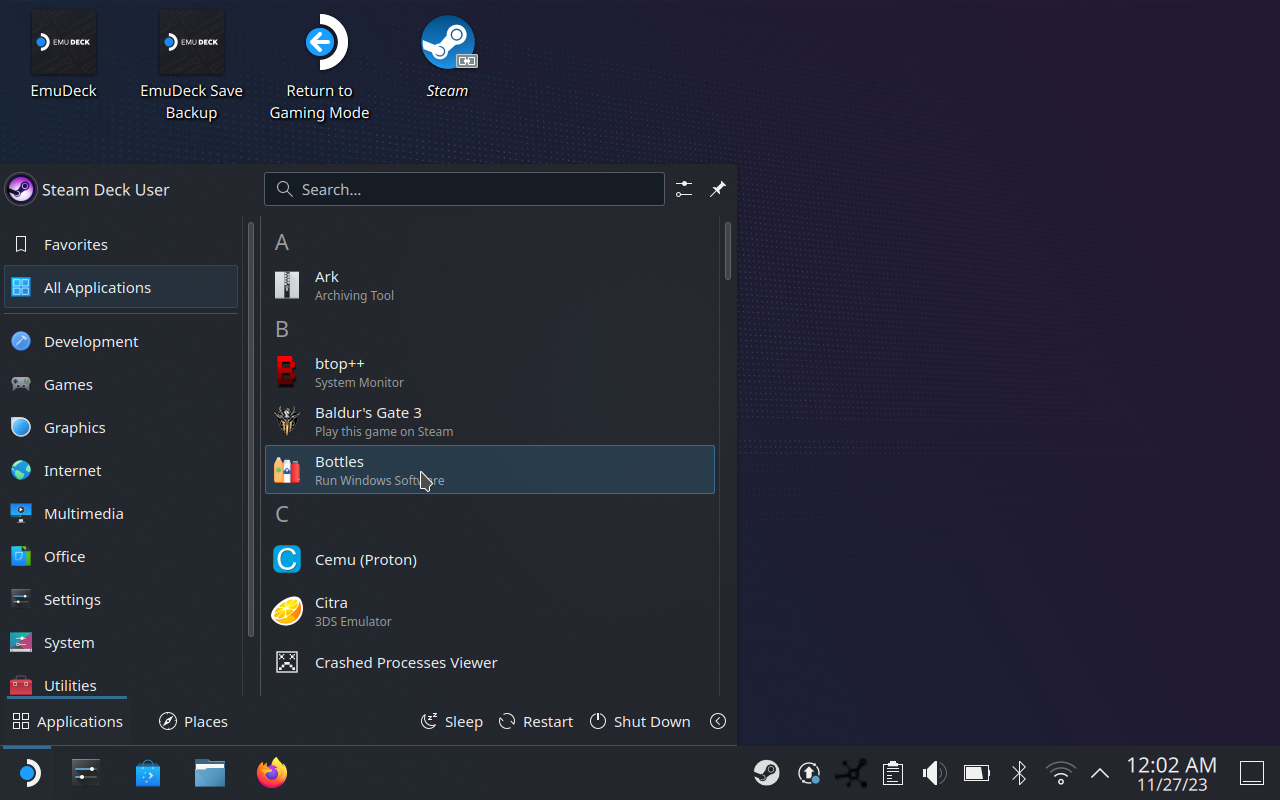Jump to the letter C section header
The image size is (1280, 800).
tap(282, 514)
